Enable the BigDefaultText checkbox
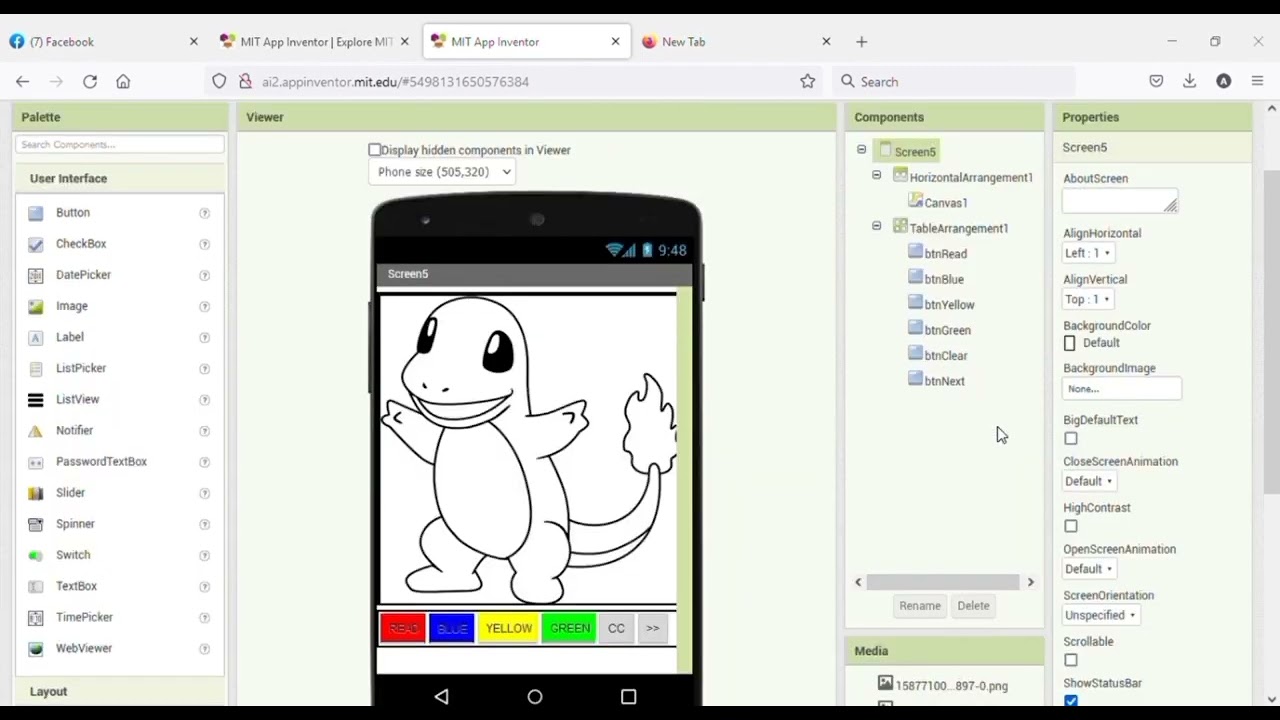The image size is (1280, 720). click(1071, 438)
